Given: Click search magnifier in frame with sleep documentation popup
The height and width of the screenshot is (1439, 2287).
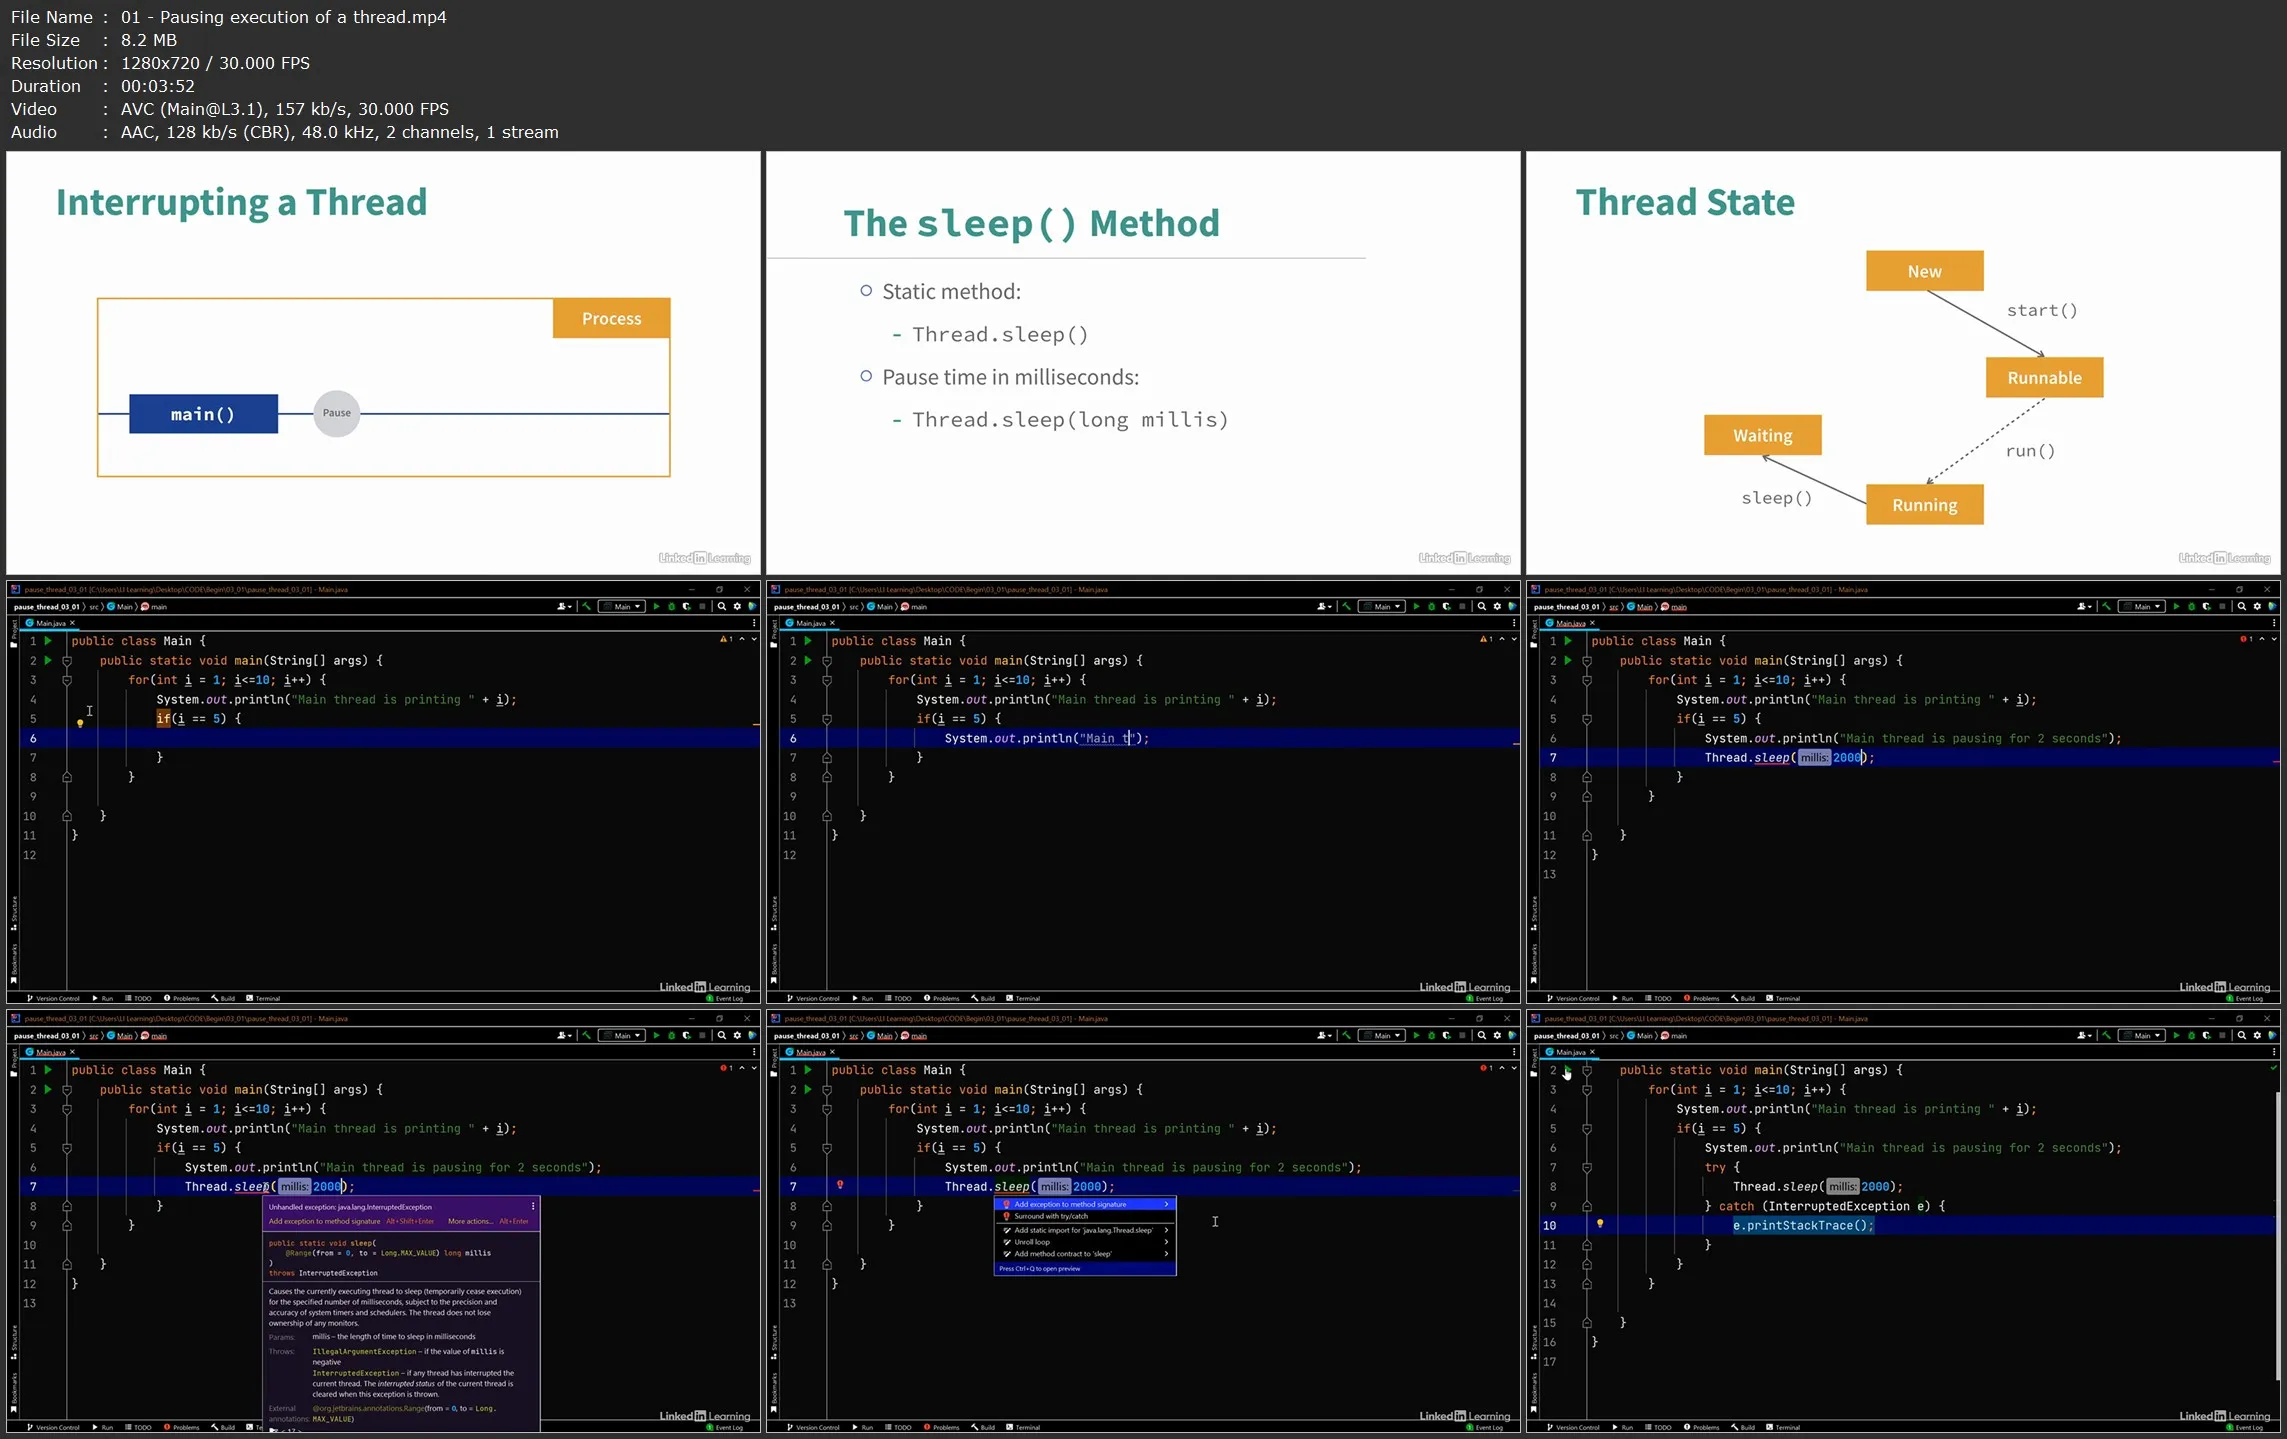Looking at the screenshot, I should tap(722, 1036).
